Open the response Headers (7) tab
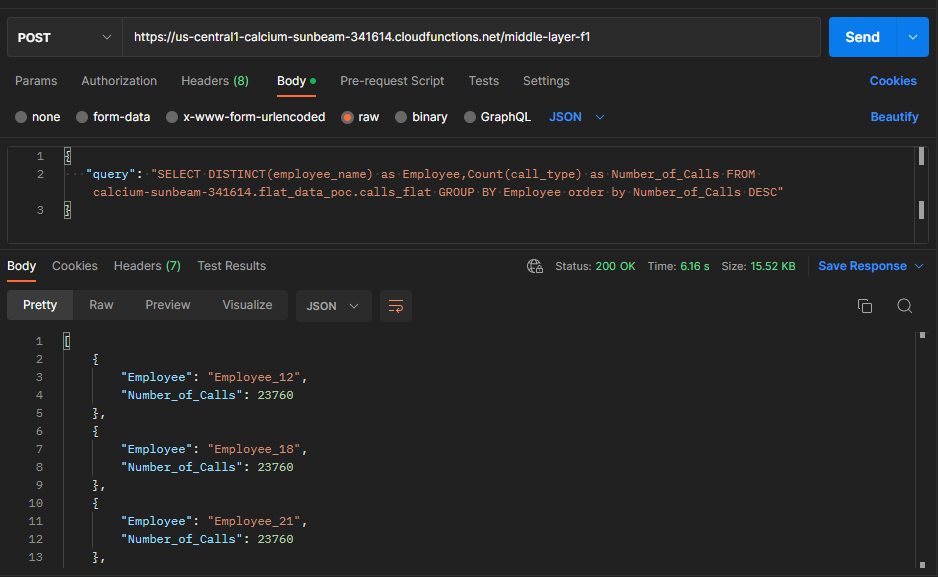938x577 pixels. point(147,266)
